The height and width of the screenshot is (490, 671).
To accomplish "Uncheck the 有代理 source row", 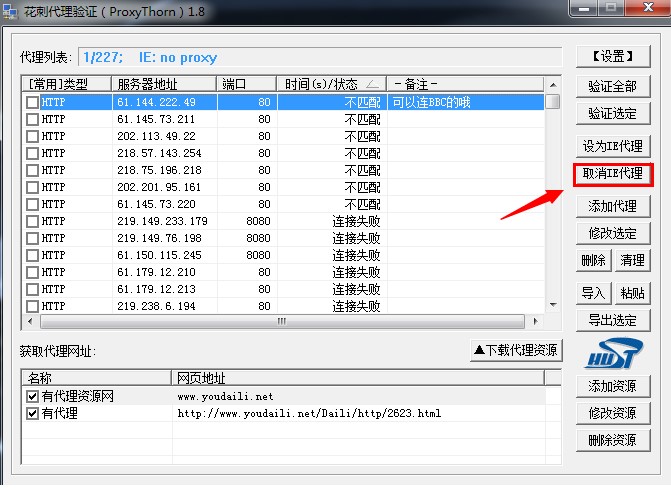I will pyautogui.click(x=33, y=413).
